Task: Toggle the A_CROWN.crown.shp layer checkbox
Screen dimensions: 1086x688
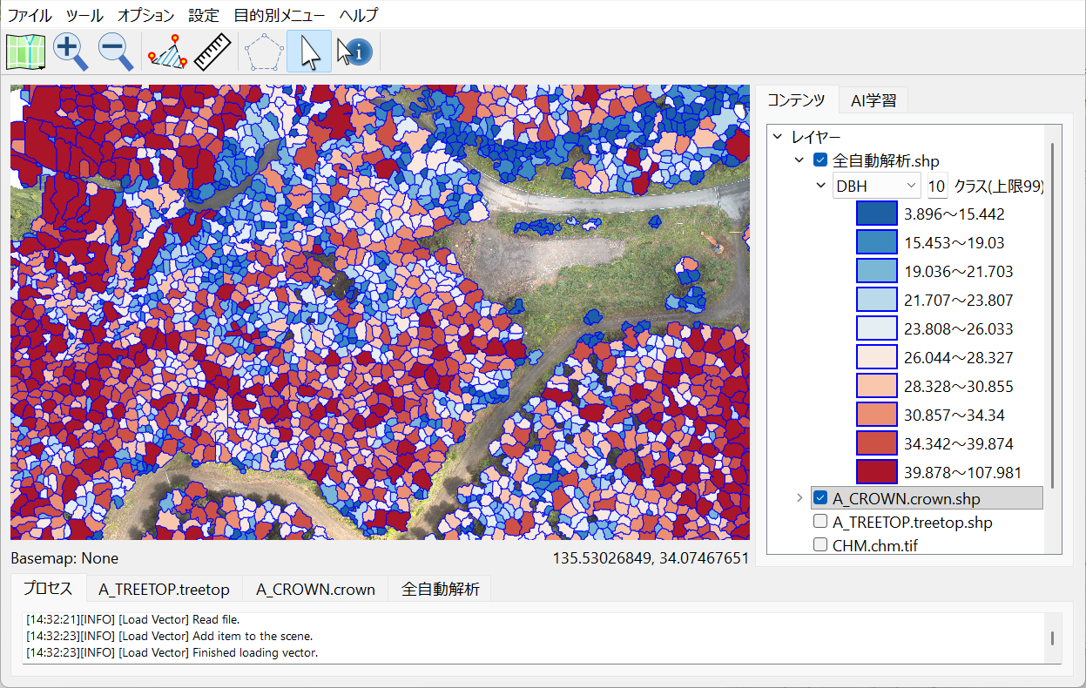Action: [821, 498]
